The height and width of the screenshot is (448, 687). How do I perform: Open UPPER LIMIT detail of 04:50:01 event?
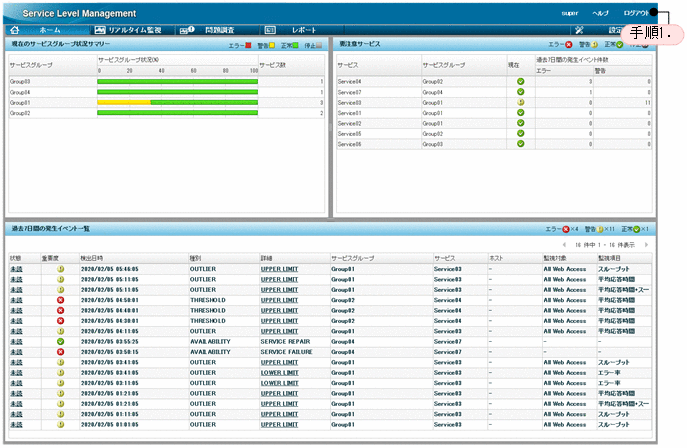tap(279, 299)
